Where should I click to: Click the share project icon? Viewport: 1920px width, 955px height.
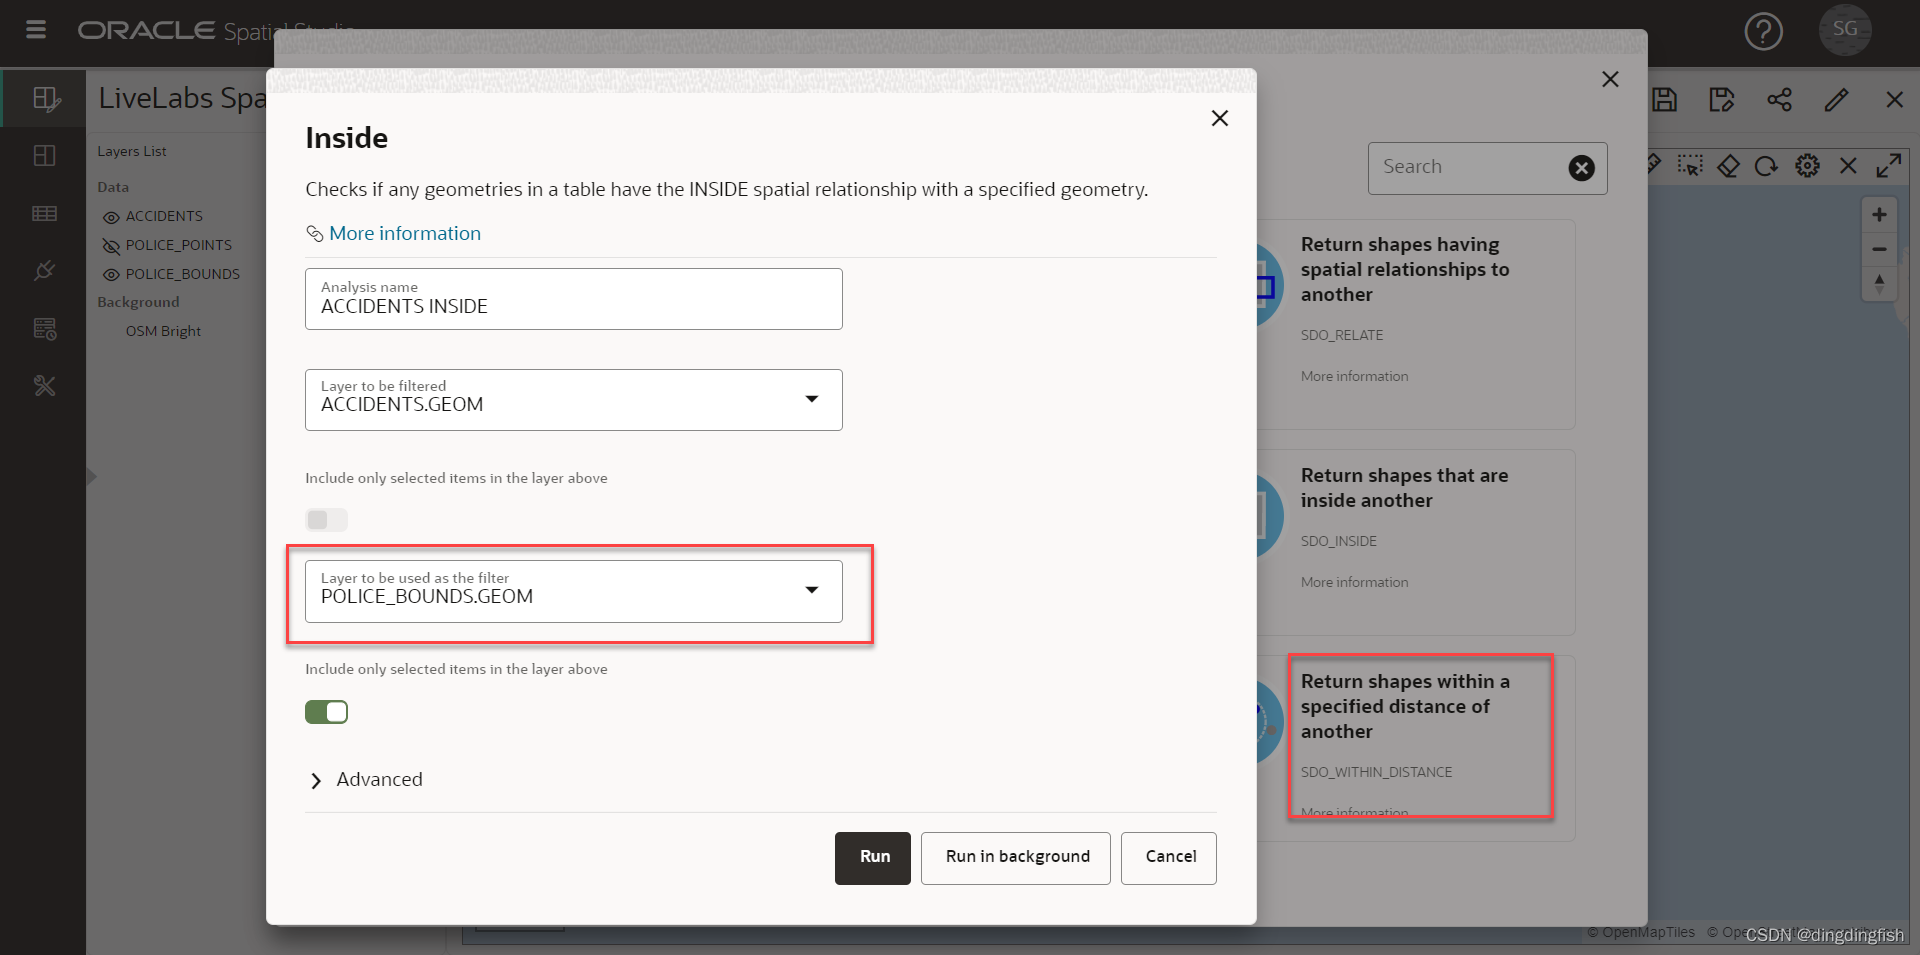[x=1779, y=100]
